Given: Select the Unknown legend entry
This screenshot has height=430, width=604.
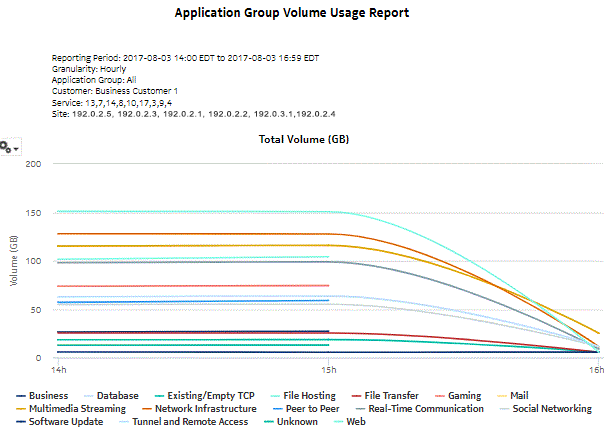Looking at the screenshot, I should click(296, 422).
